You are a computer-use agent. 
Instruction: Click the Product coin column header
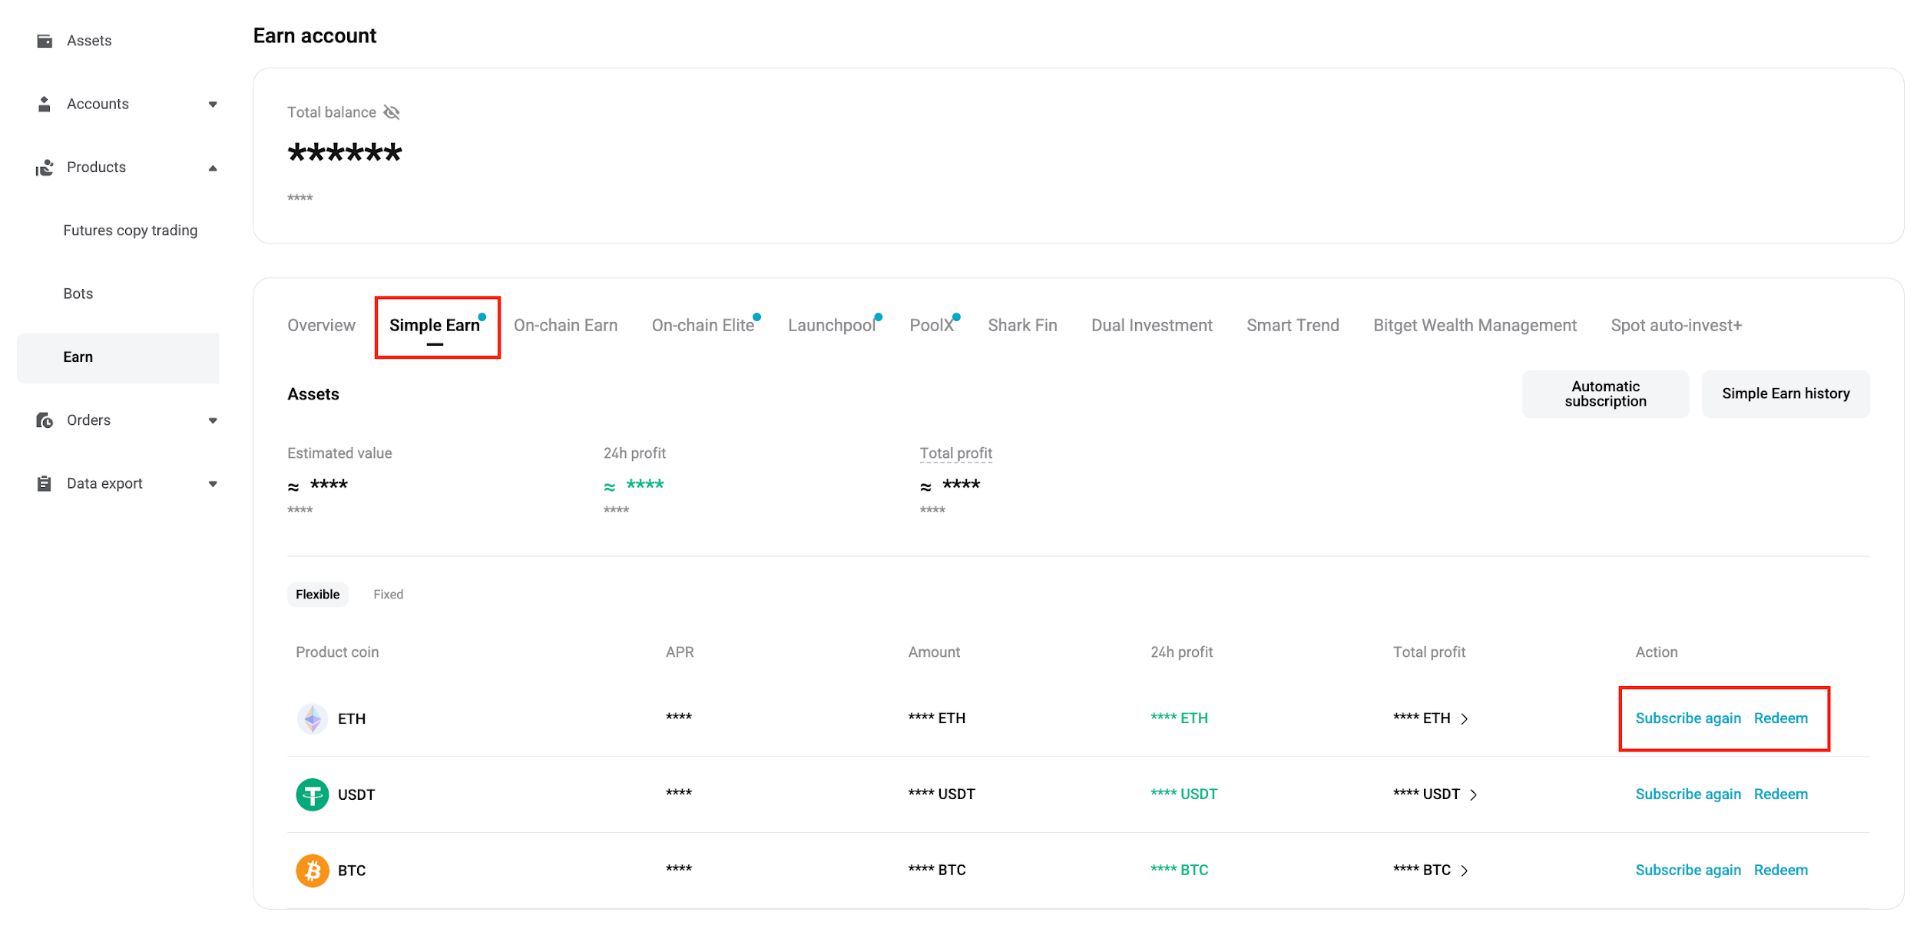tap(337, 652)
